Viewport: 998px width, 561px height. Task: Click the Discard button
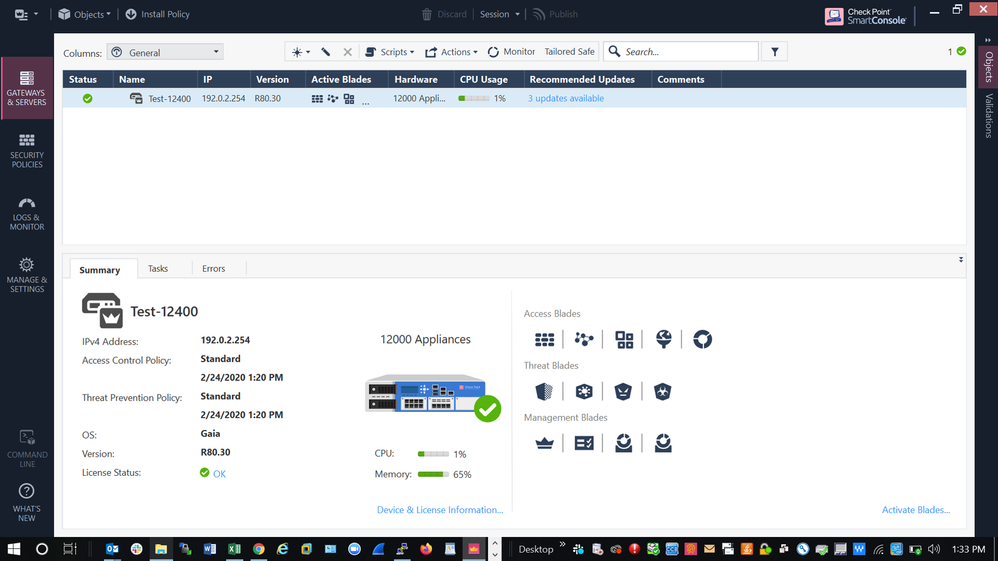pyautogui.click(x=444, y=14)
